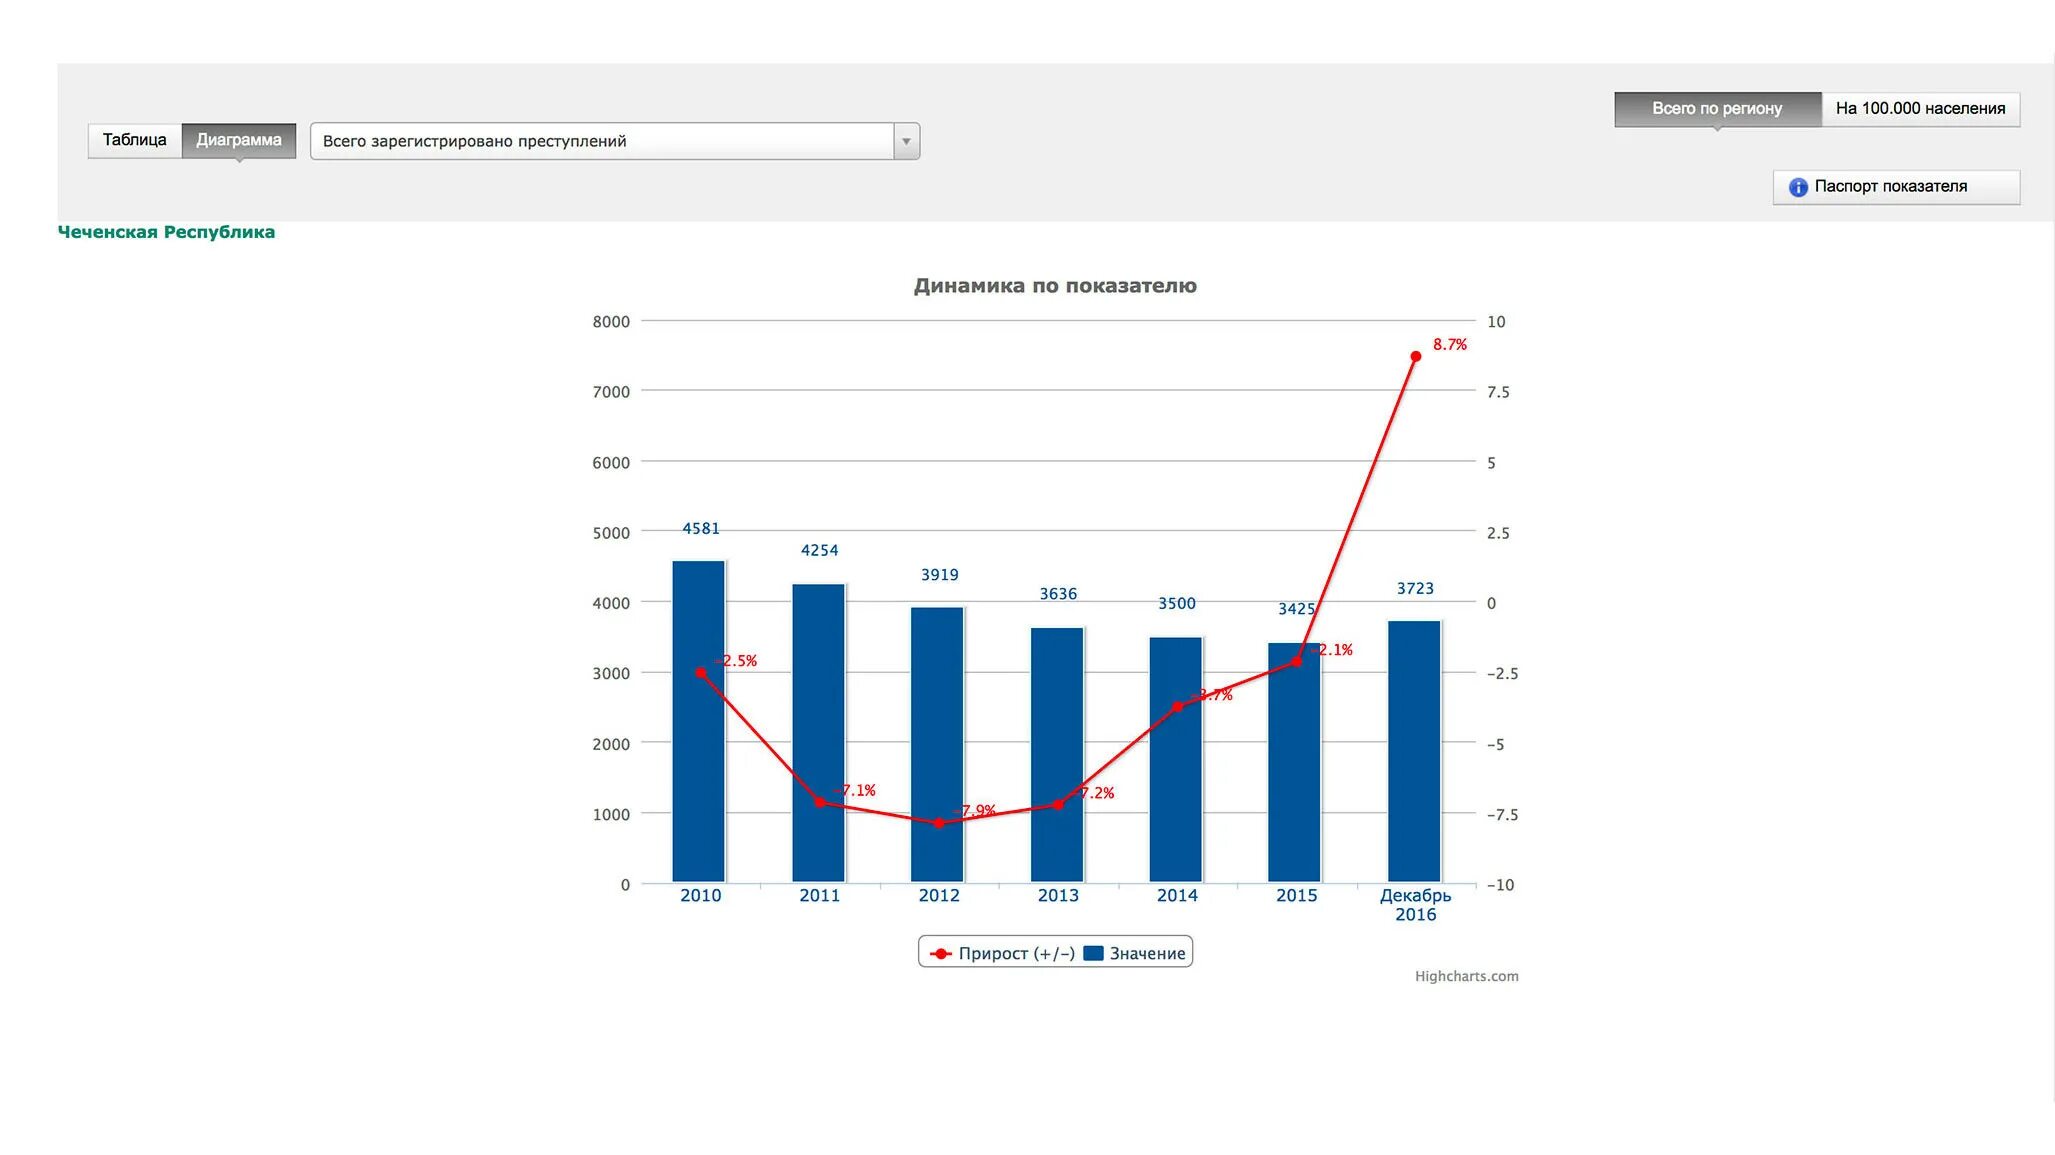Image resolution: width=2055 pixels, height=1155 pixels.
Task: Click Чеченская Республика region heading
Action: pos(166,232)
